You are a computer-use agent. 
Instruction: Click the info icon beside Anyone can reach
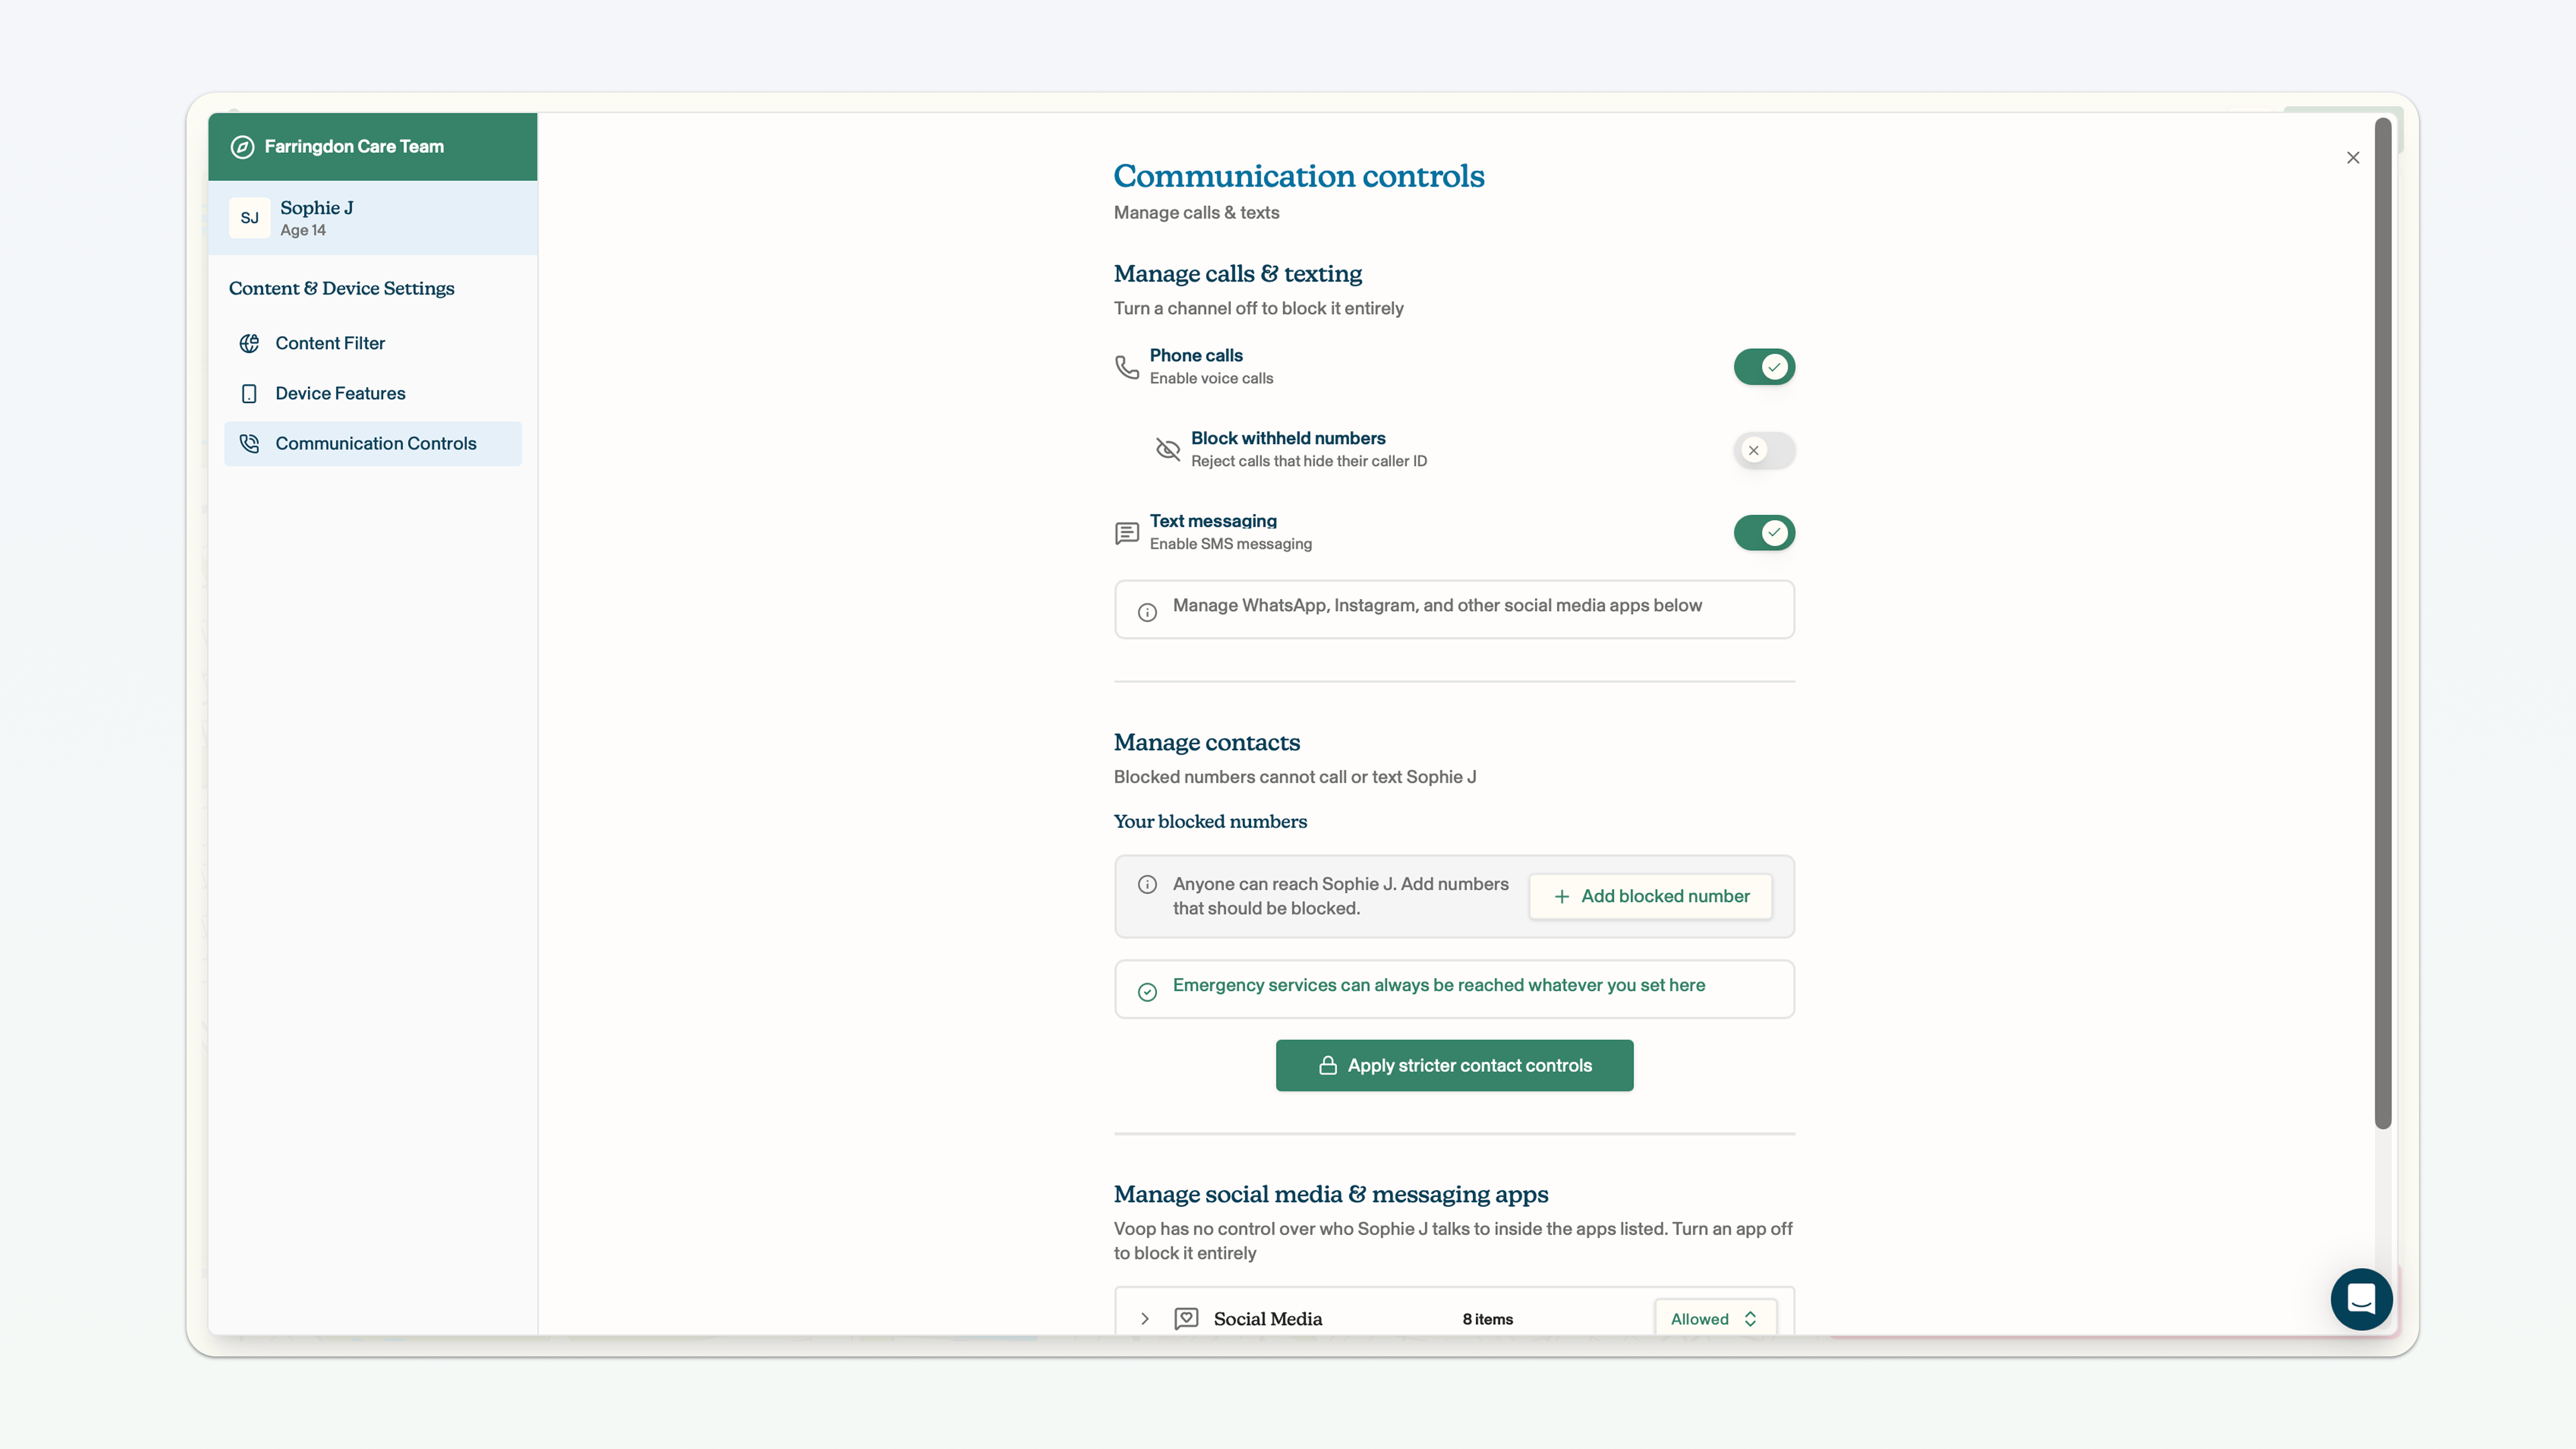1147,884
